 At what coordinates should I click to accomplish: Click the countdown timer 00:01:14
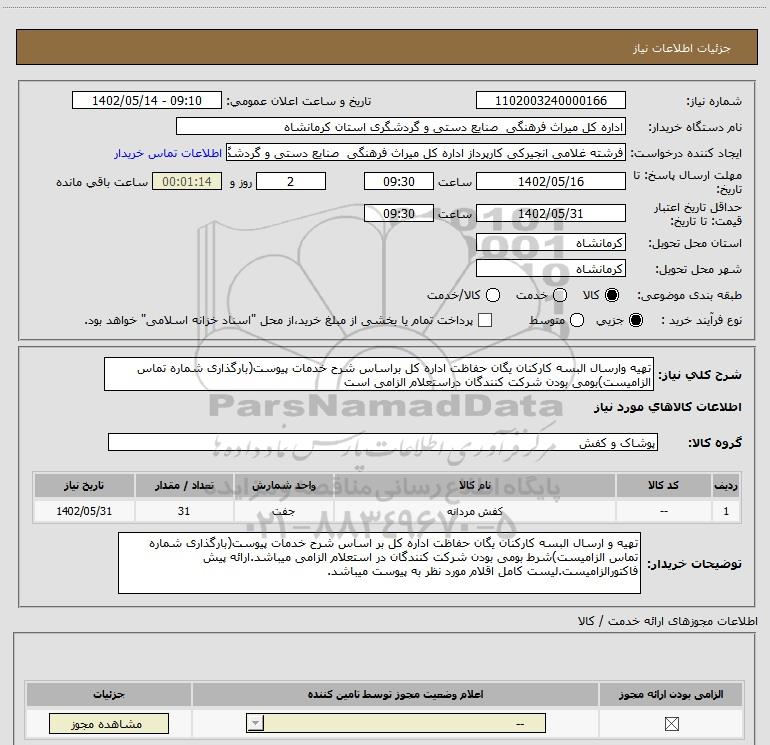pyautogui.click(x=187, y=181)
